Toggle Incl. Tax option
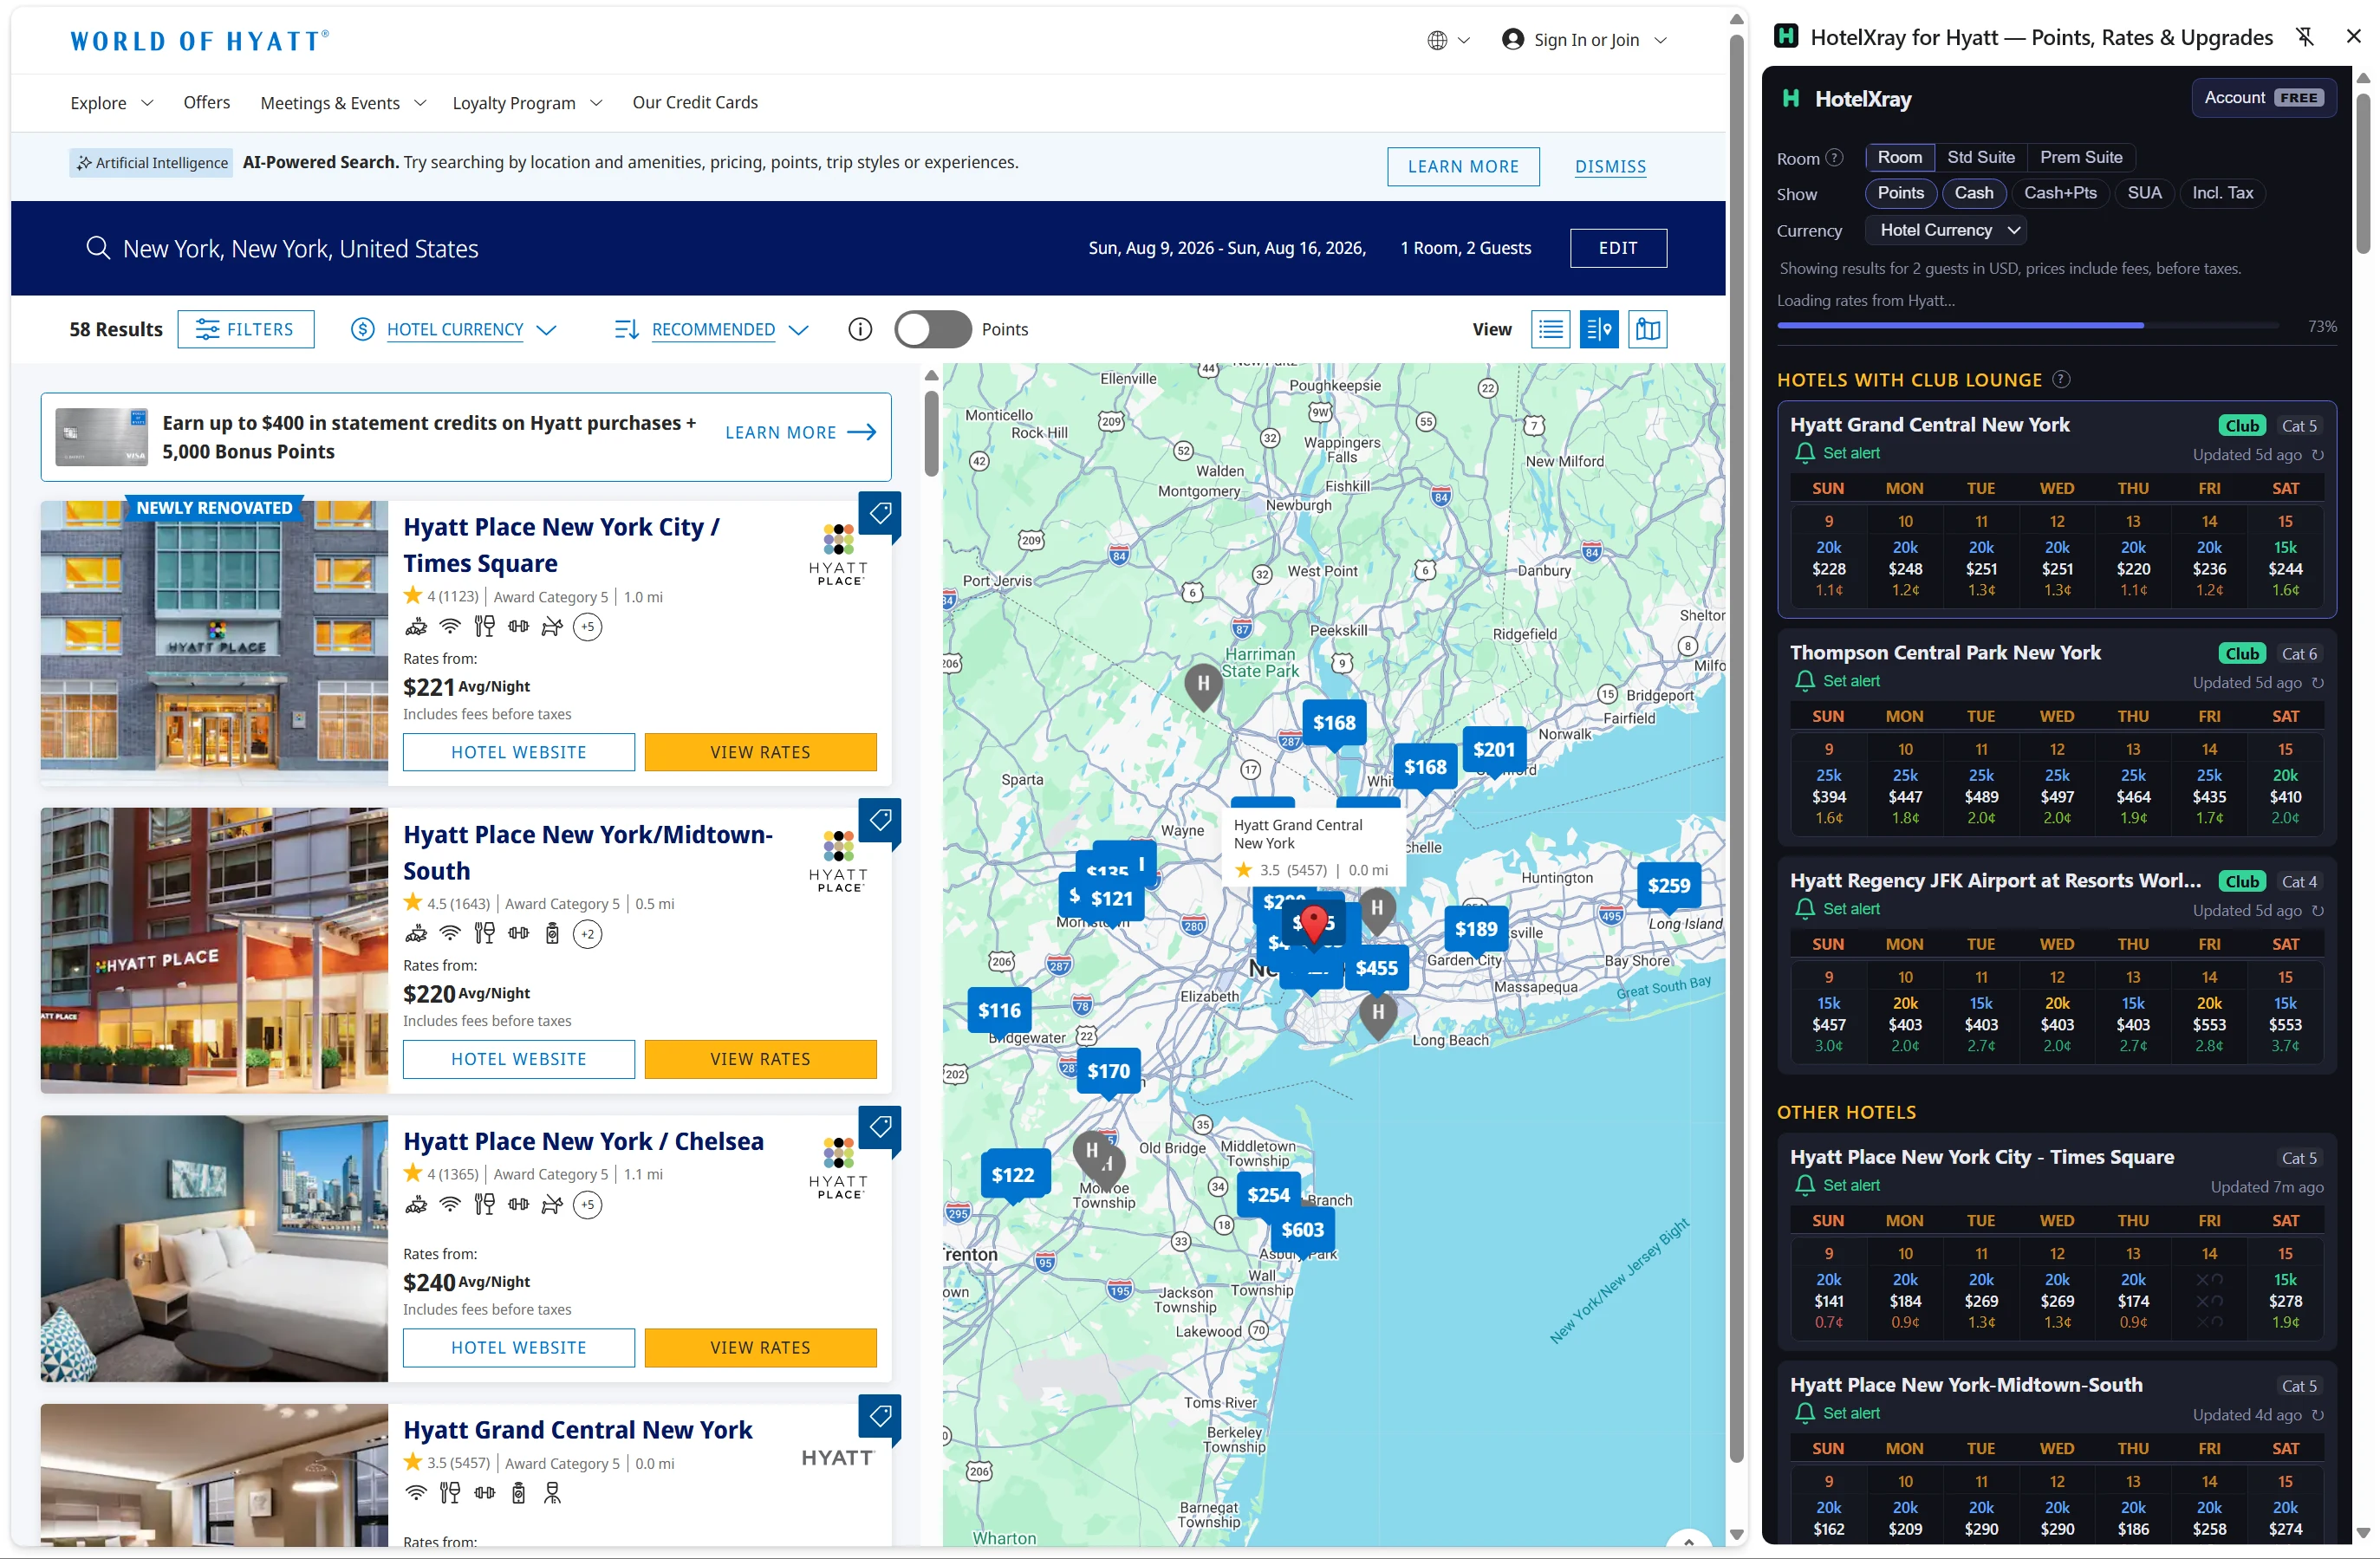2380x1559 pixels. (x=2222, y=193)
